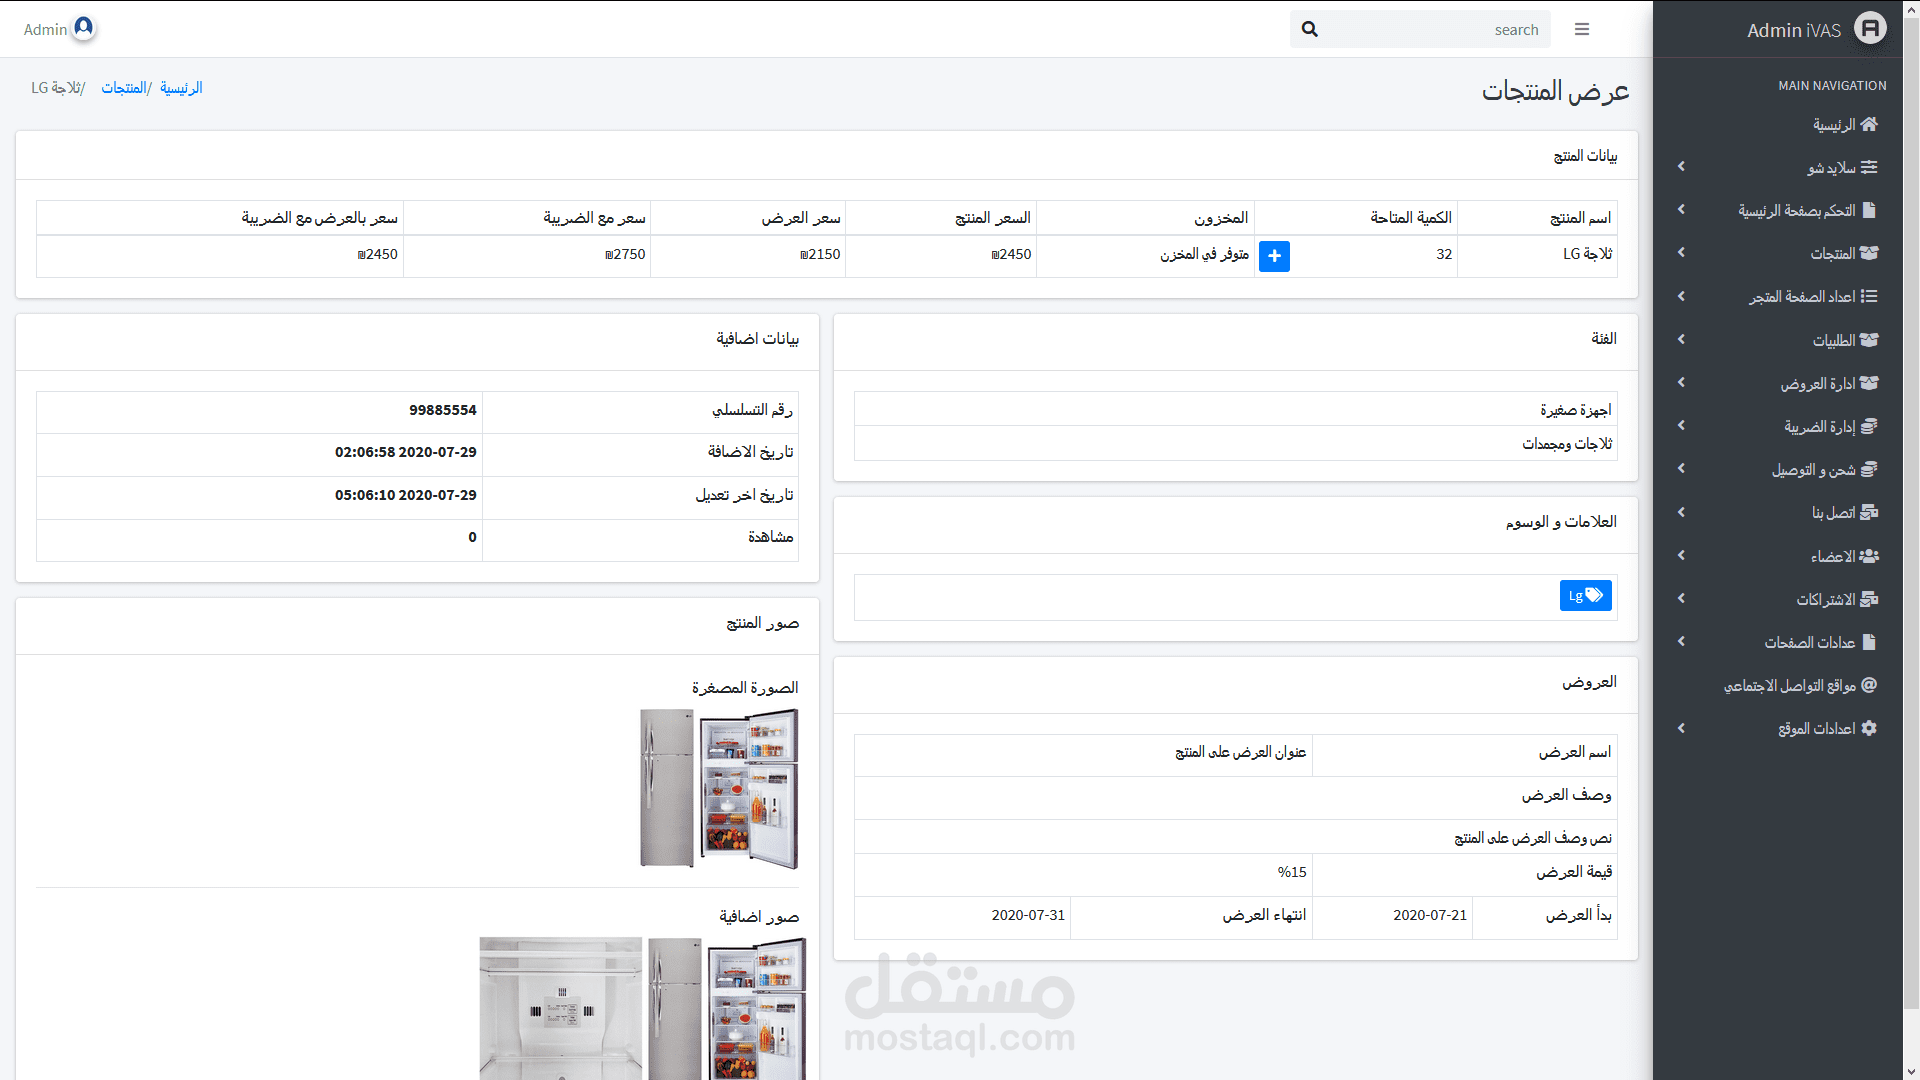Click the الرئيسية breadcrumb link

click(181, 88)
